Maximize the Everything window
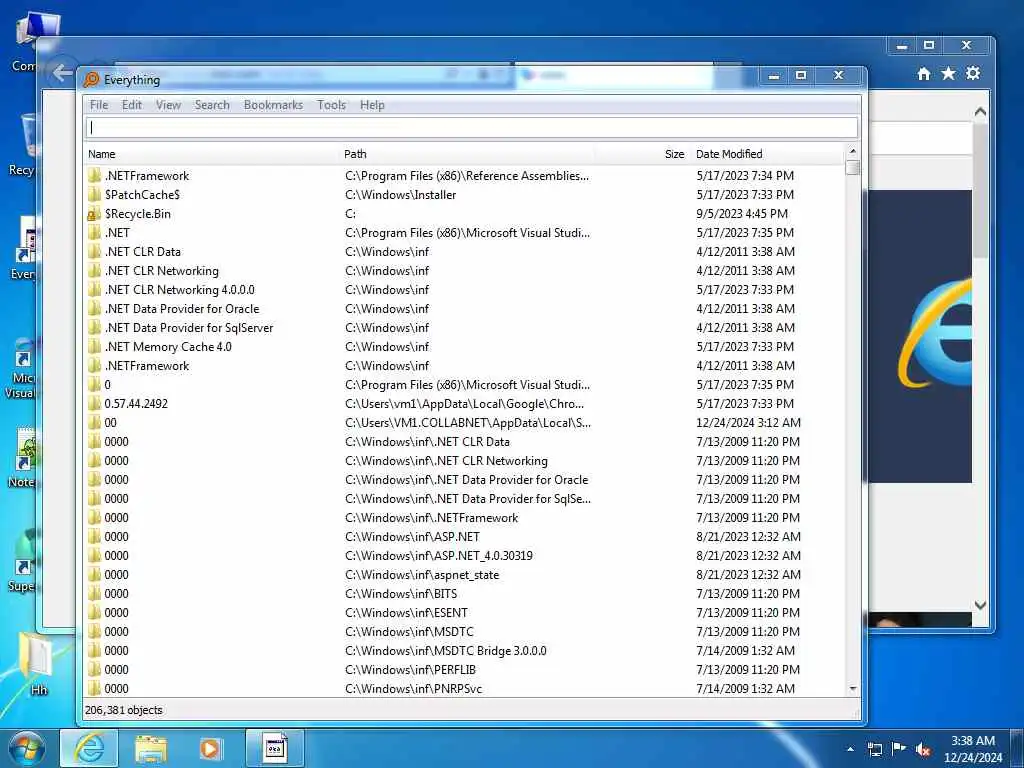The image size is (1024, 768). (801, 76)
